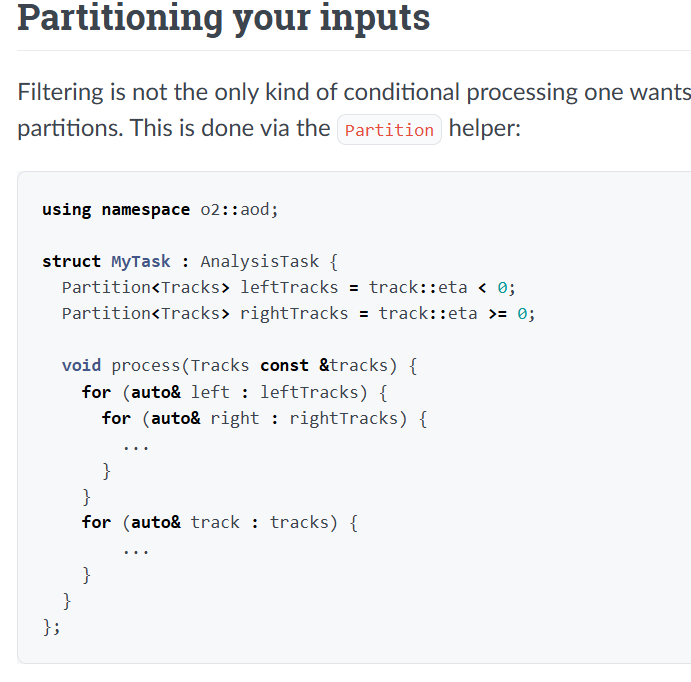691x682 pixels.
Task: Click AnalysisTask in the struct declaration
Action: tap(260, 262)
